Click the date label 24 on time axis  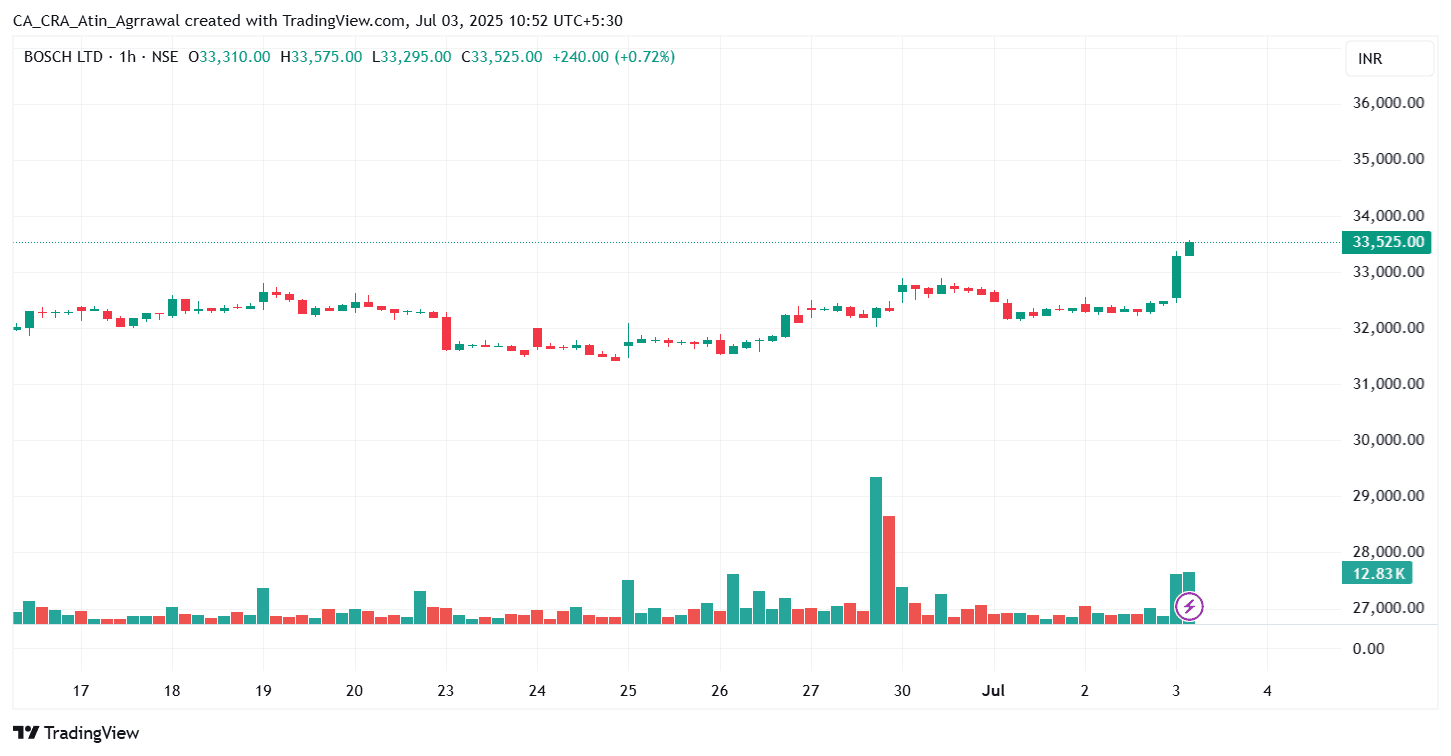click(x=537, y=690)
